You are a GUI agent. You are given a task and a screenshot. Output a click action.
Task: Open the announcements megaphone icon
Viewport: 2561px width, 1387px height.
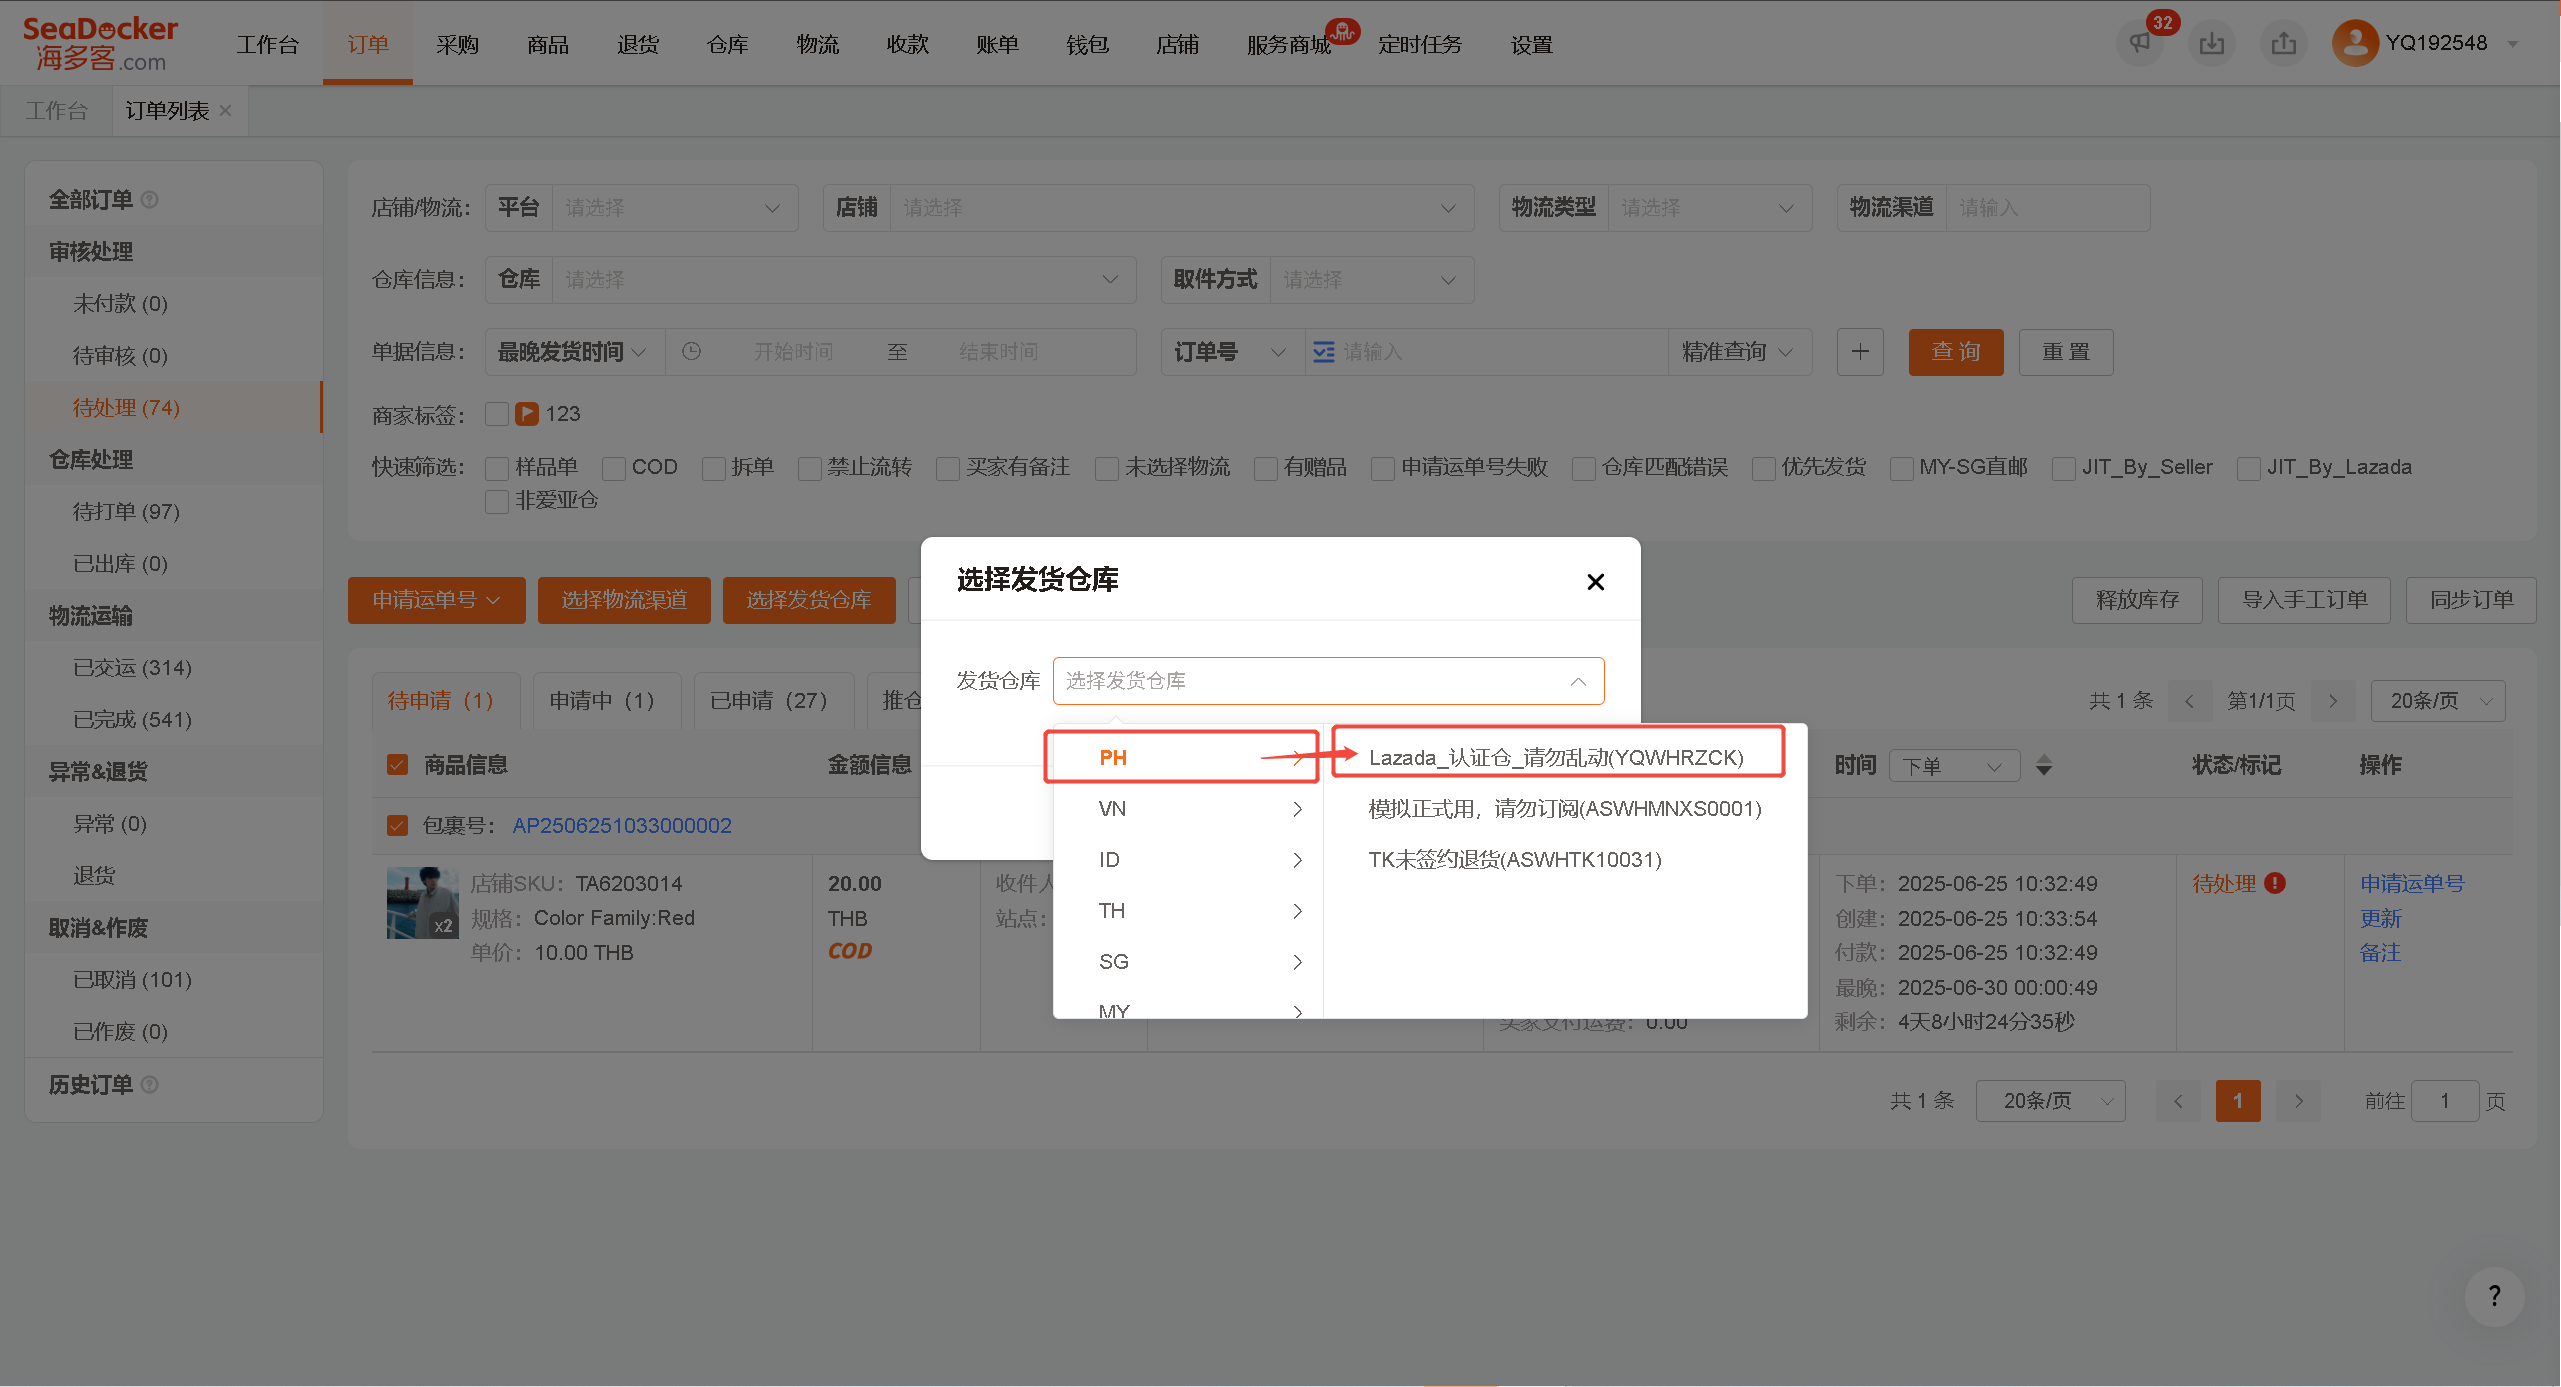pos(2139,43)
